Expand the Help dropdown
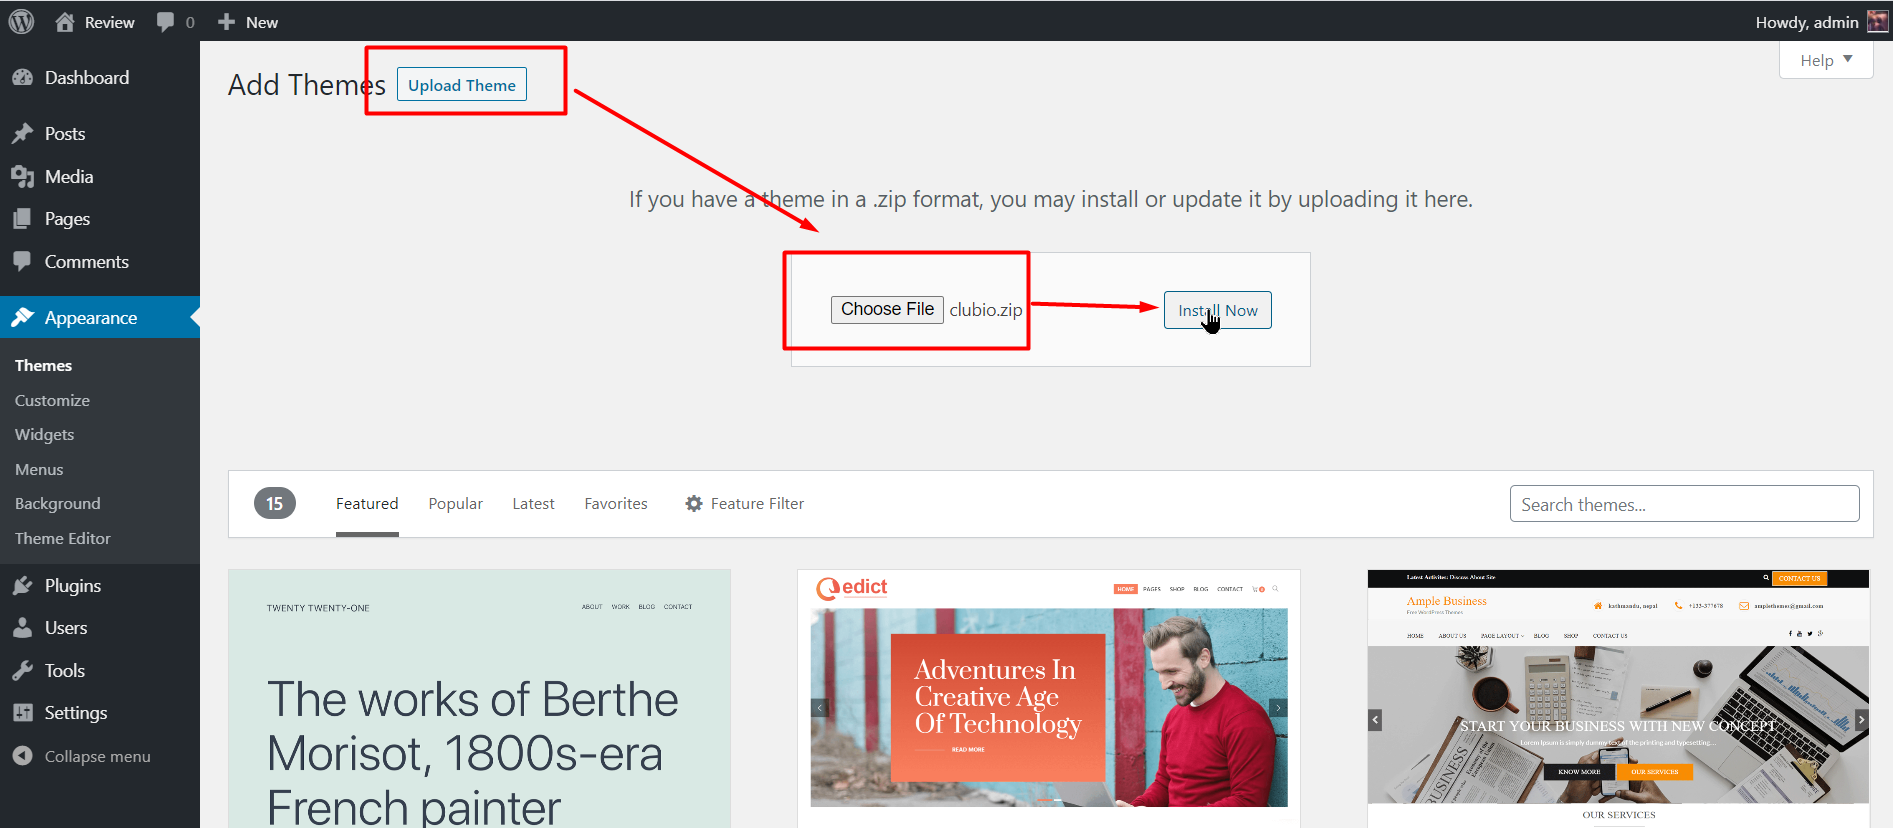The height and width of the screenshot is (828, 1893). click(1825, 60)
